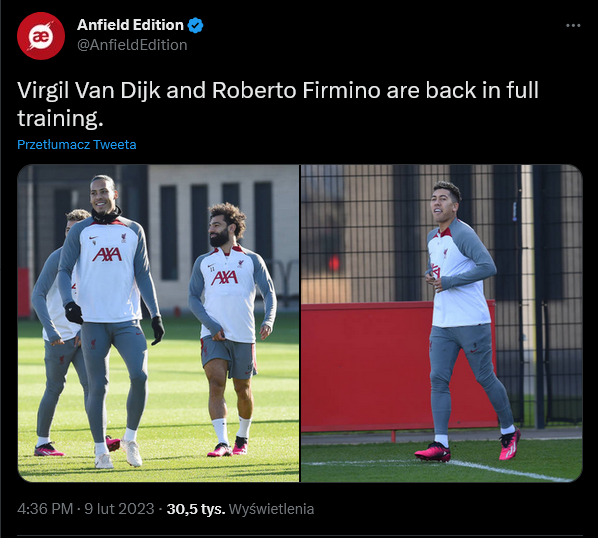598x538 pixels.
Task: Click the bearded player in shorts
Action: [233, 328]
